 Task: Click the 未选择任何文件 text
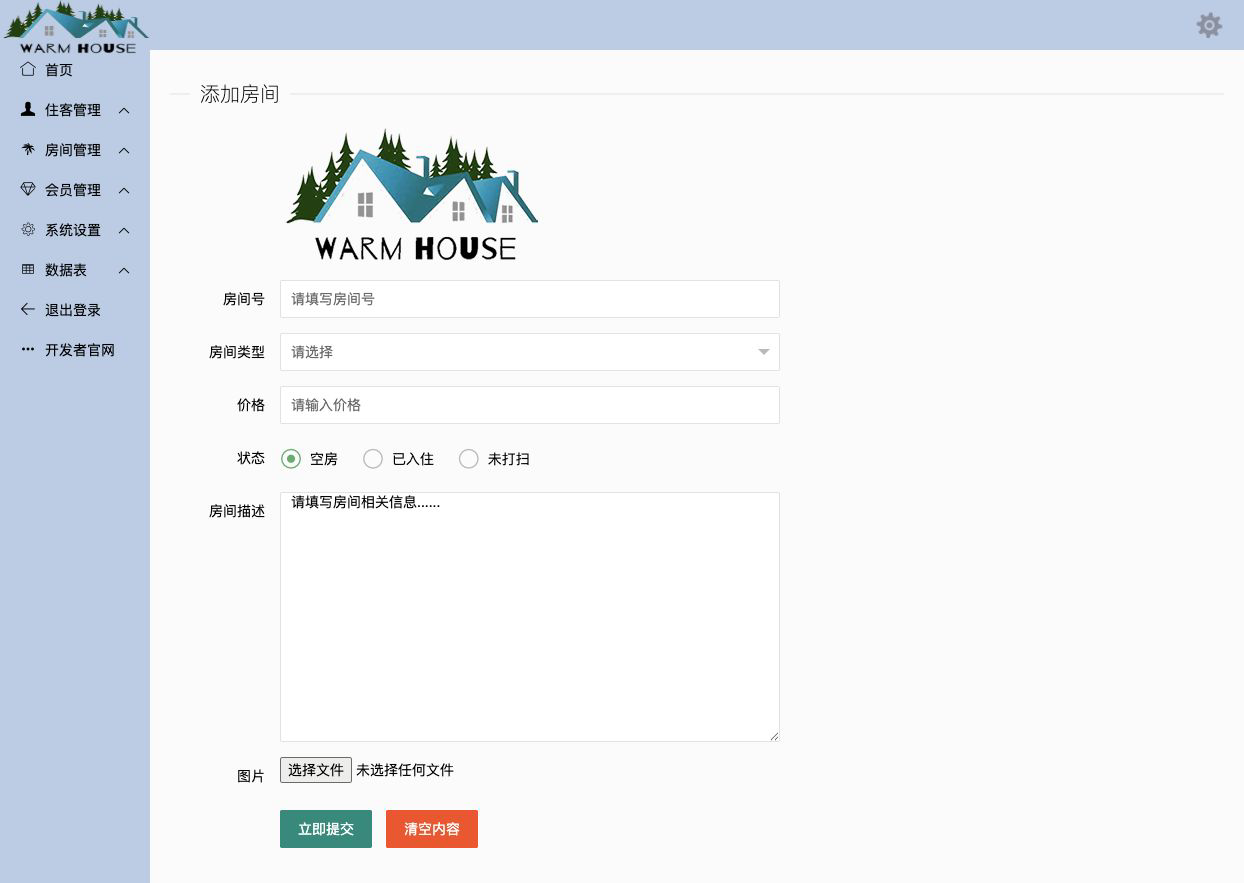tap(405, 770)
